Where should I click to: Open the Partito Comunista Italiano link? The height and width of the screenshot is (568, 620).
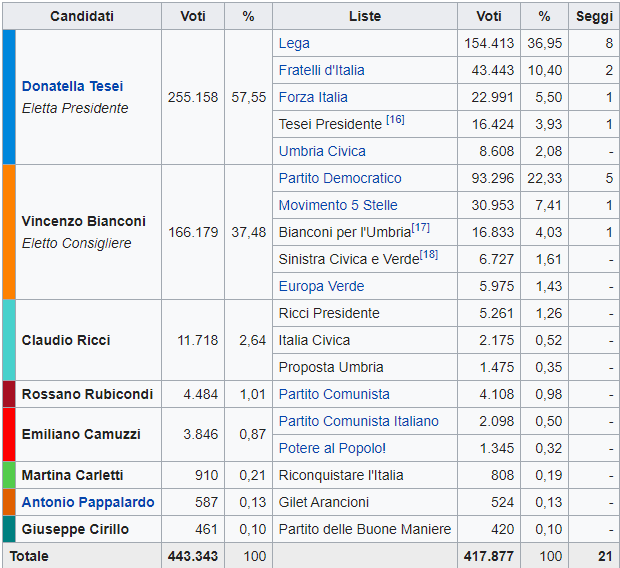pyautogui.click(x=358, y=421)
